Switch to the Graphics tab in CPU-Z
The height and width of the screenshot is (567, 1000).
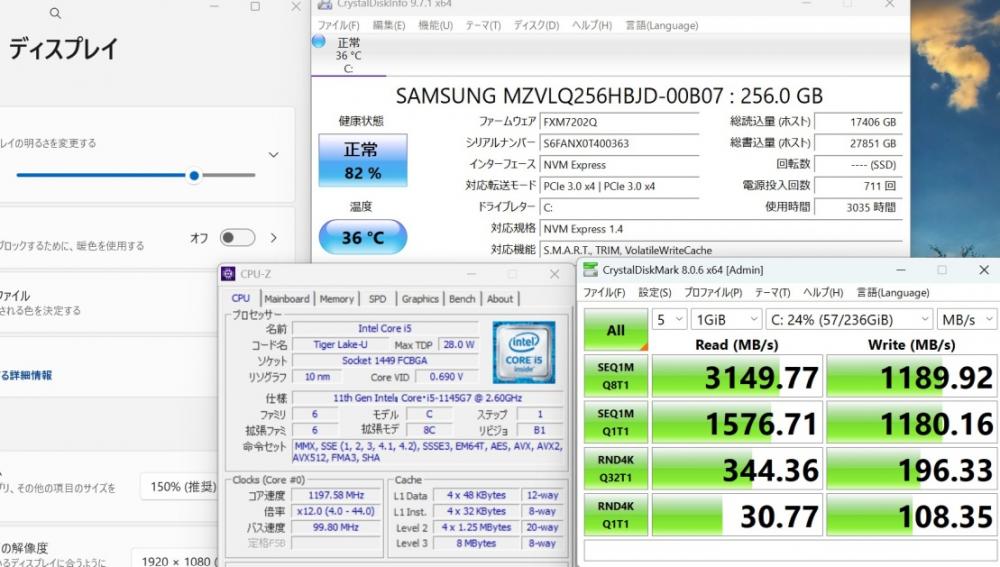pos(420,298)
